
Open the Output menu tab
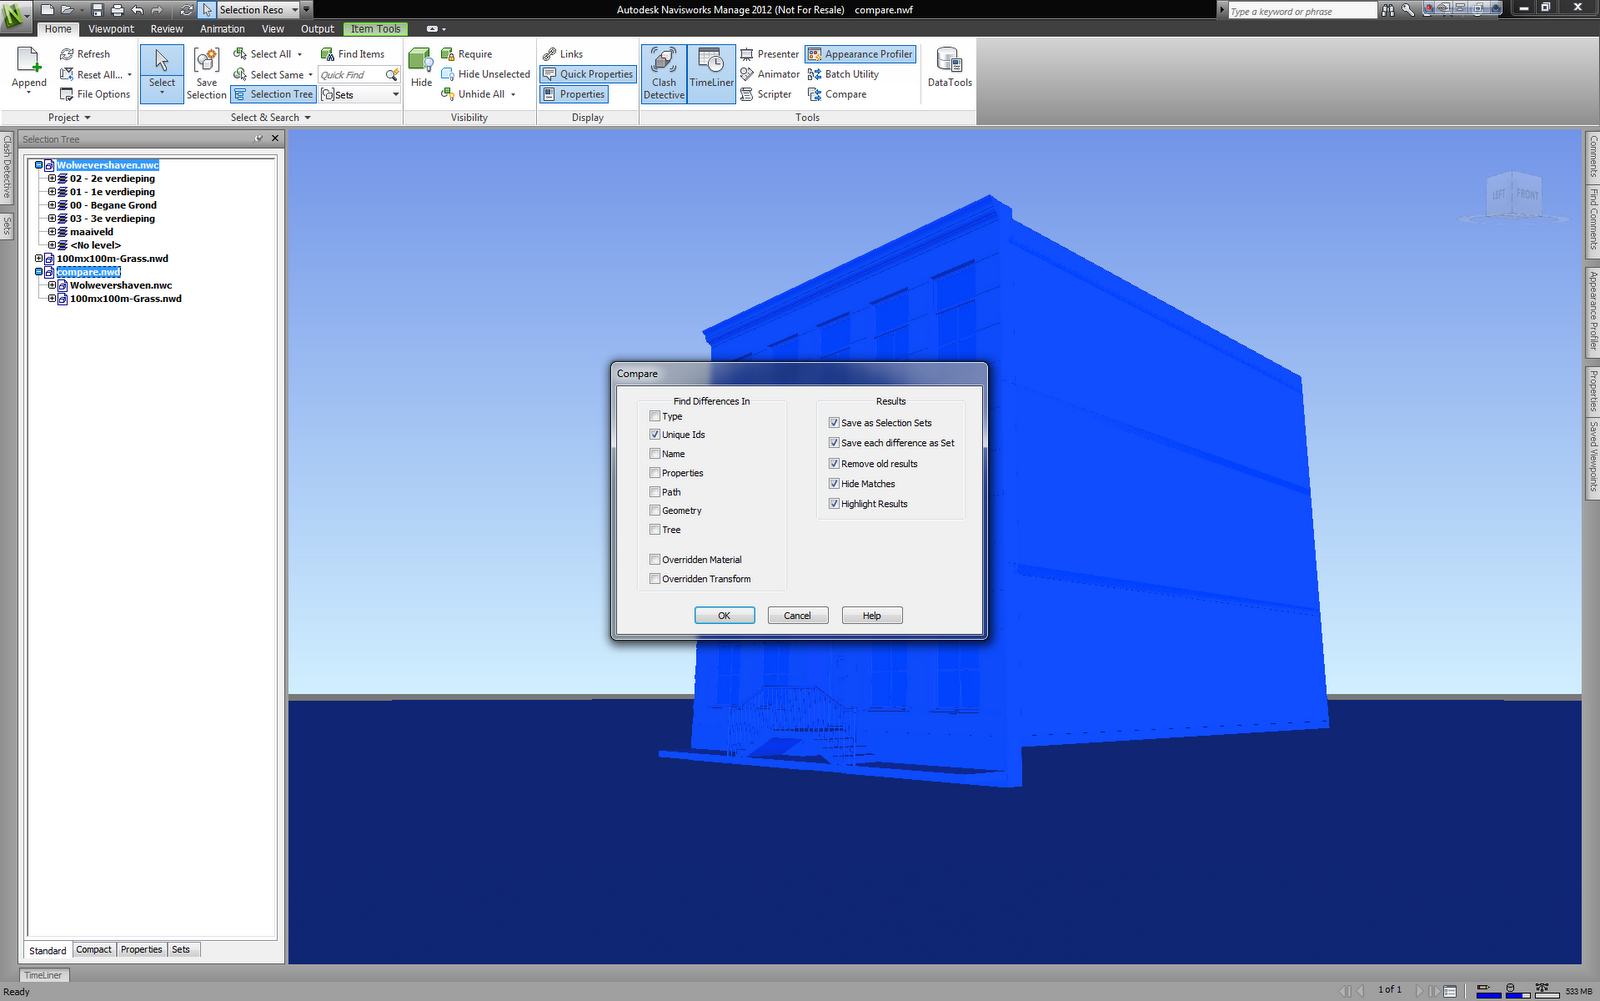(317, 28)
